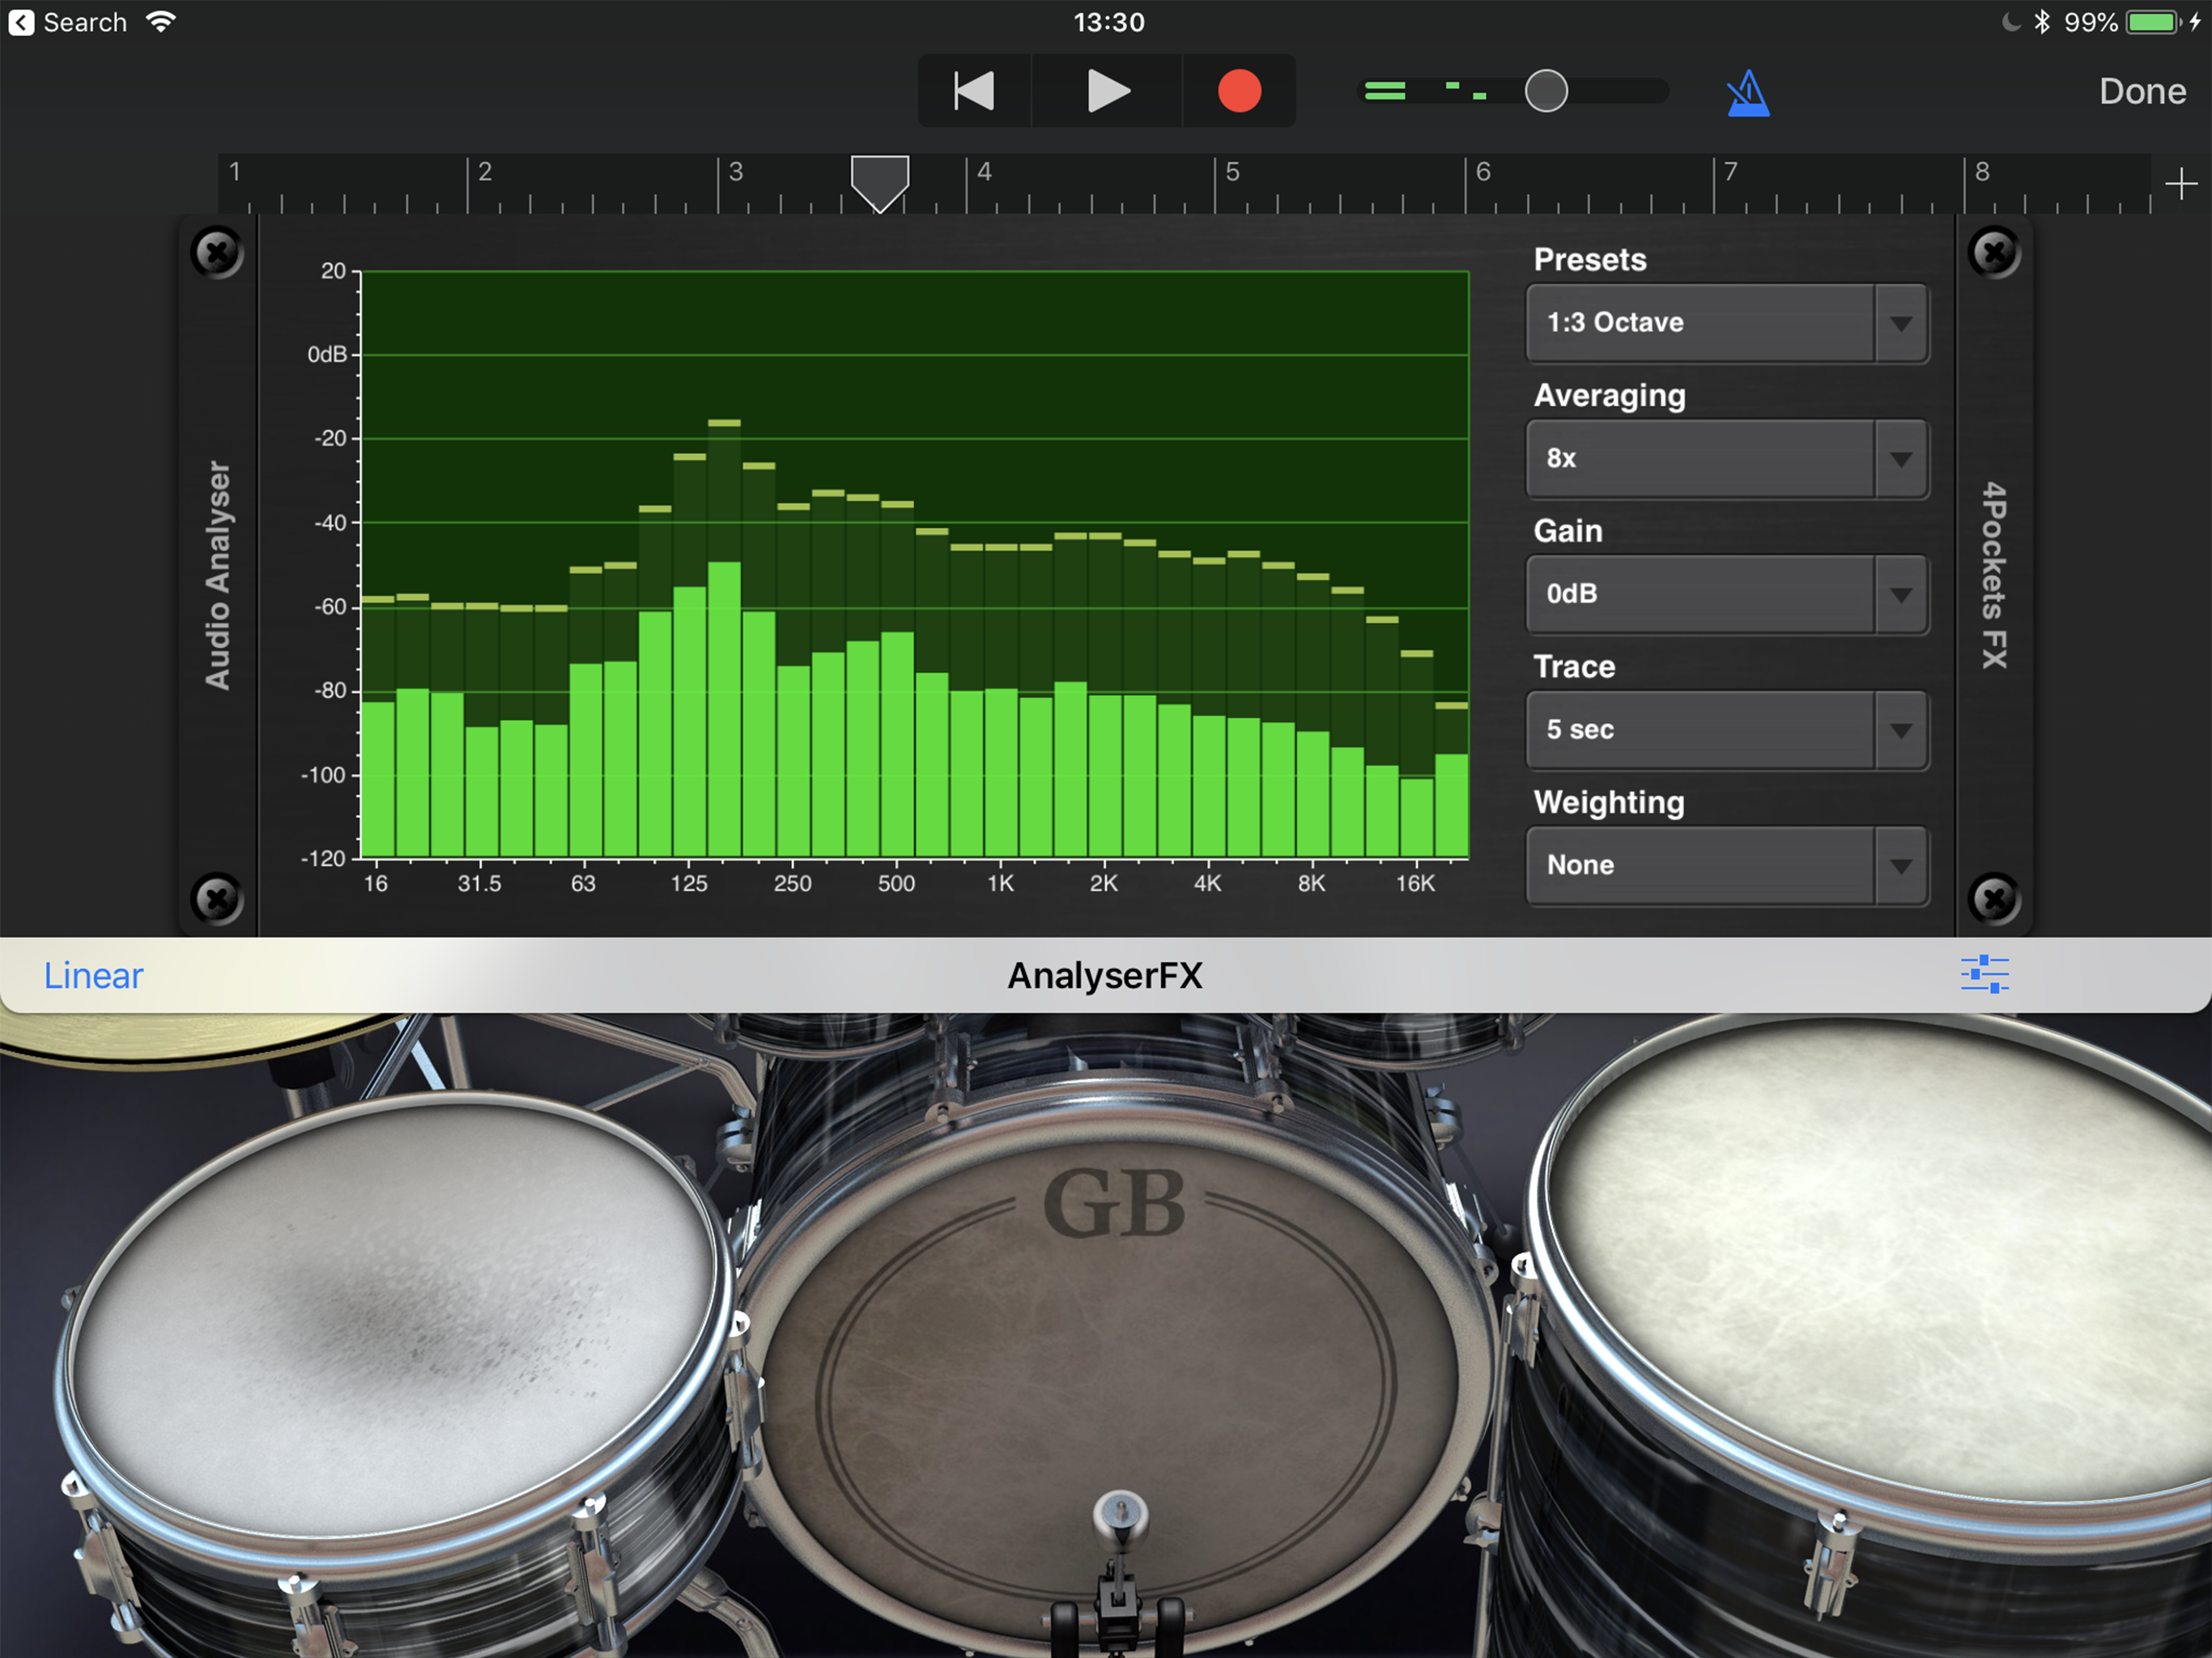Click the playhead marker on the ruler
Screen dimensions: 2212x1658
(879, 180)
